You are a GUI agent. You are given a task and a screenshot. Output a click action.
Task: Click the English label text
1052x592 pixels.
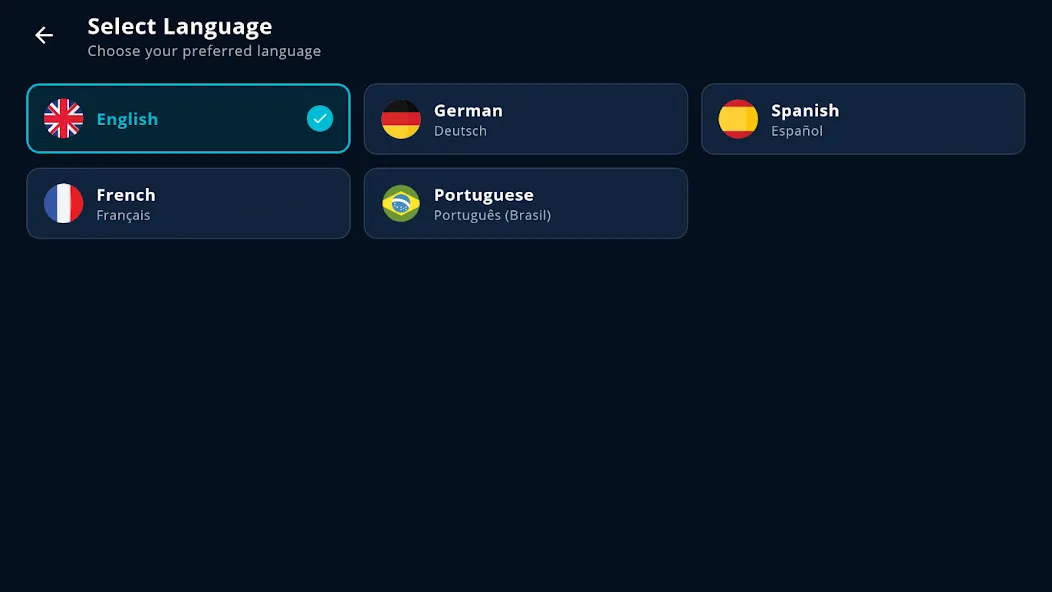[x=127, y=119]
